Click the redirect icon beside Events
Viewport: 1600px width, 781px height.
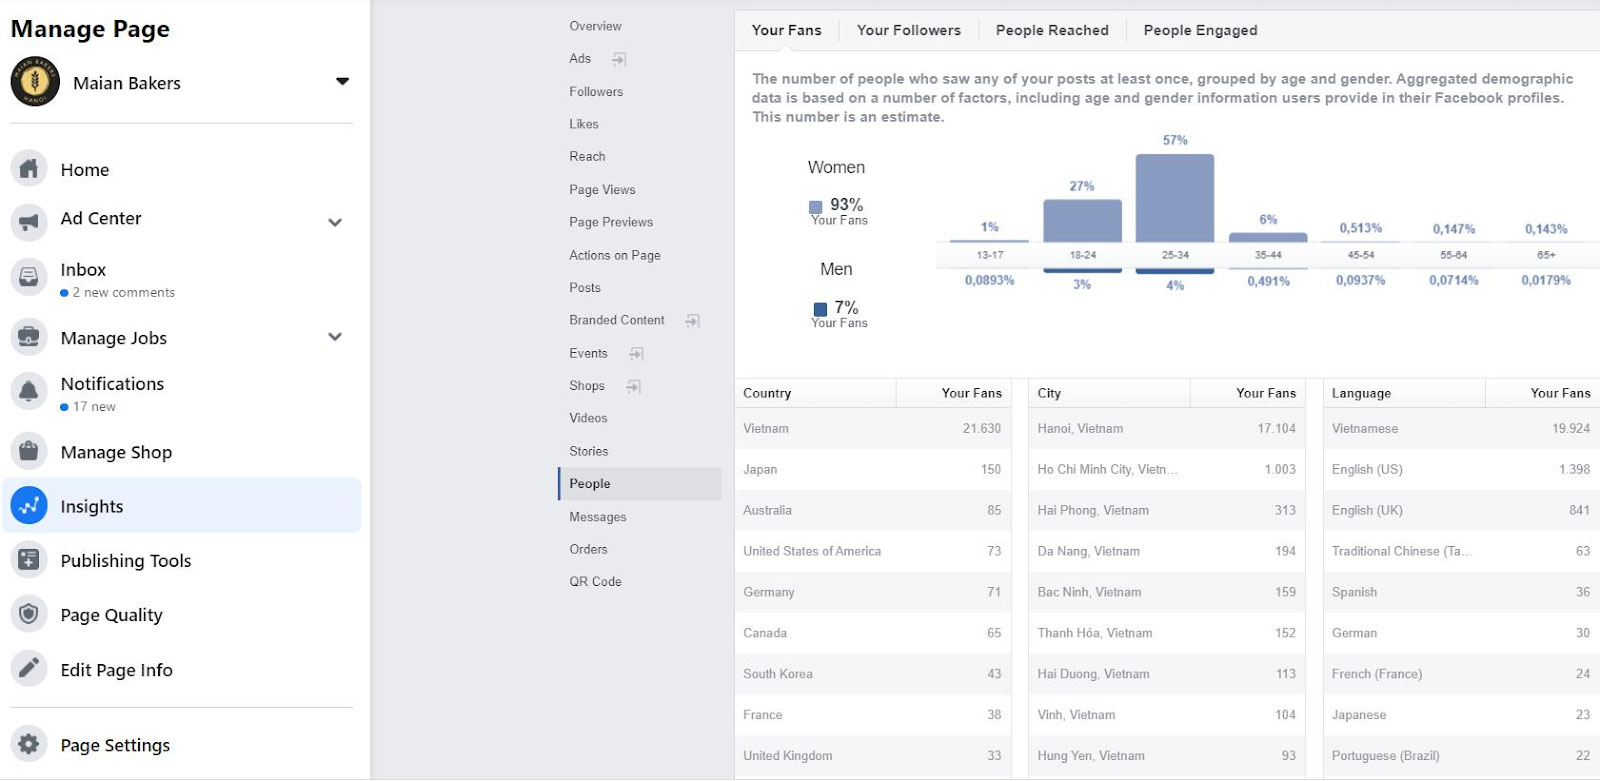click(x=636, y=354)
